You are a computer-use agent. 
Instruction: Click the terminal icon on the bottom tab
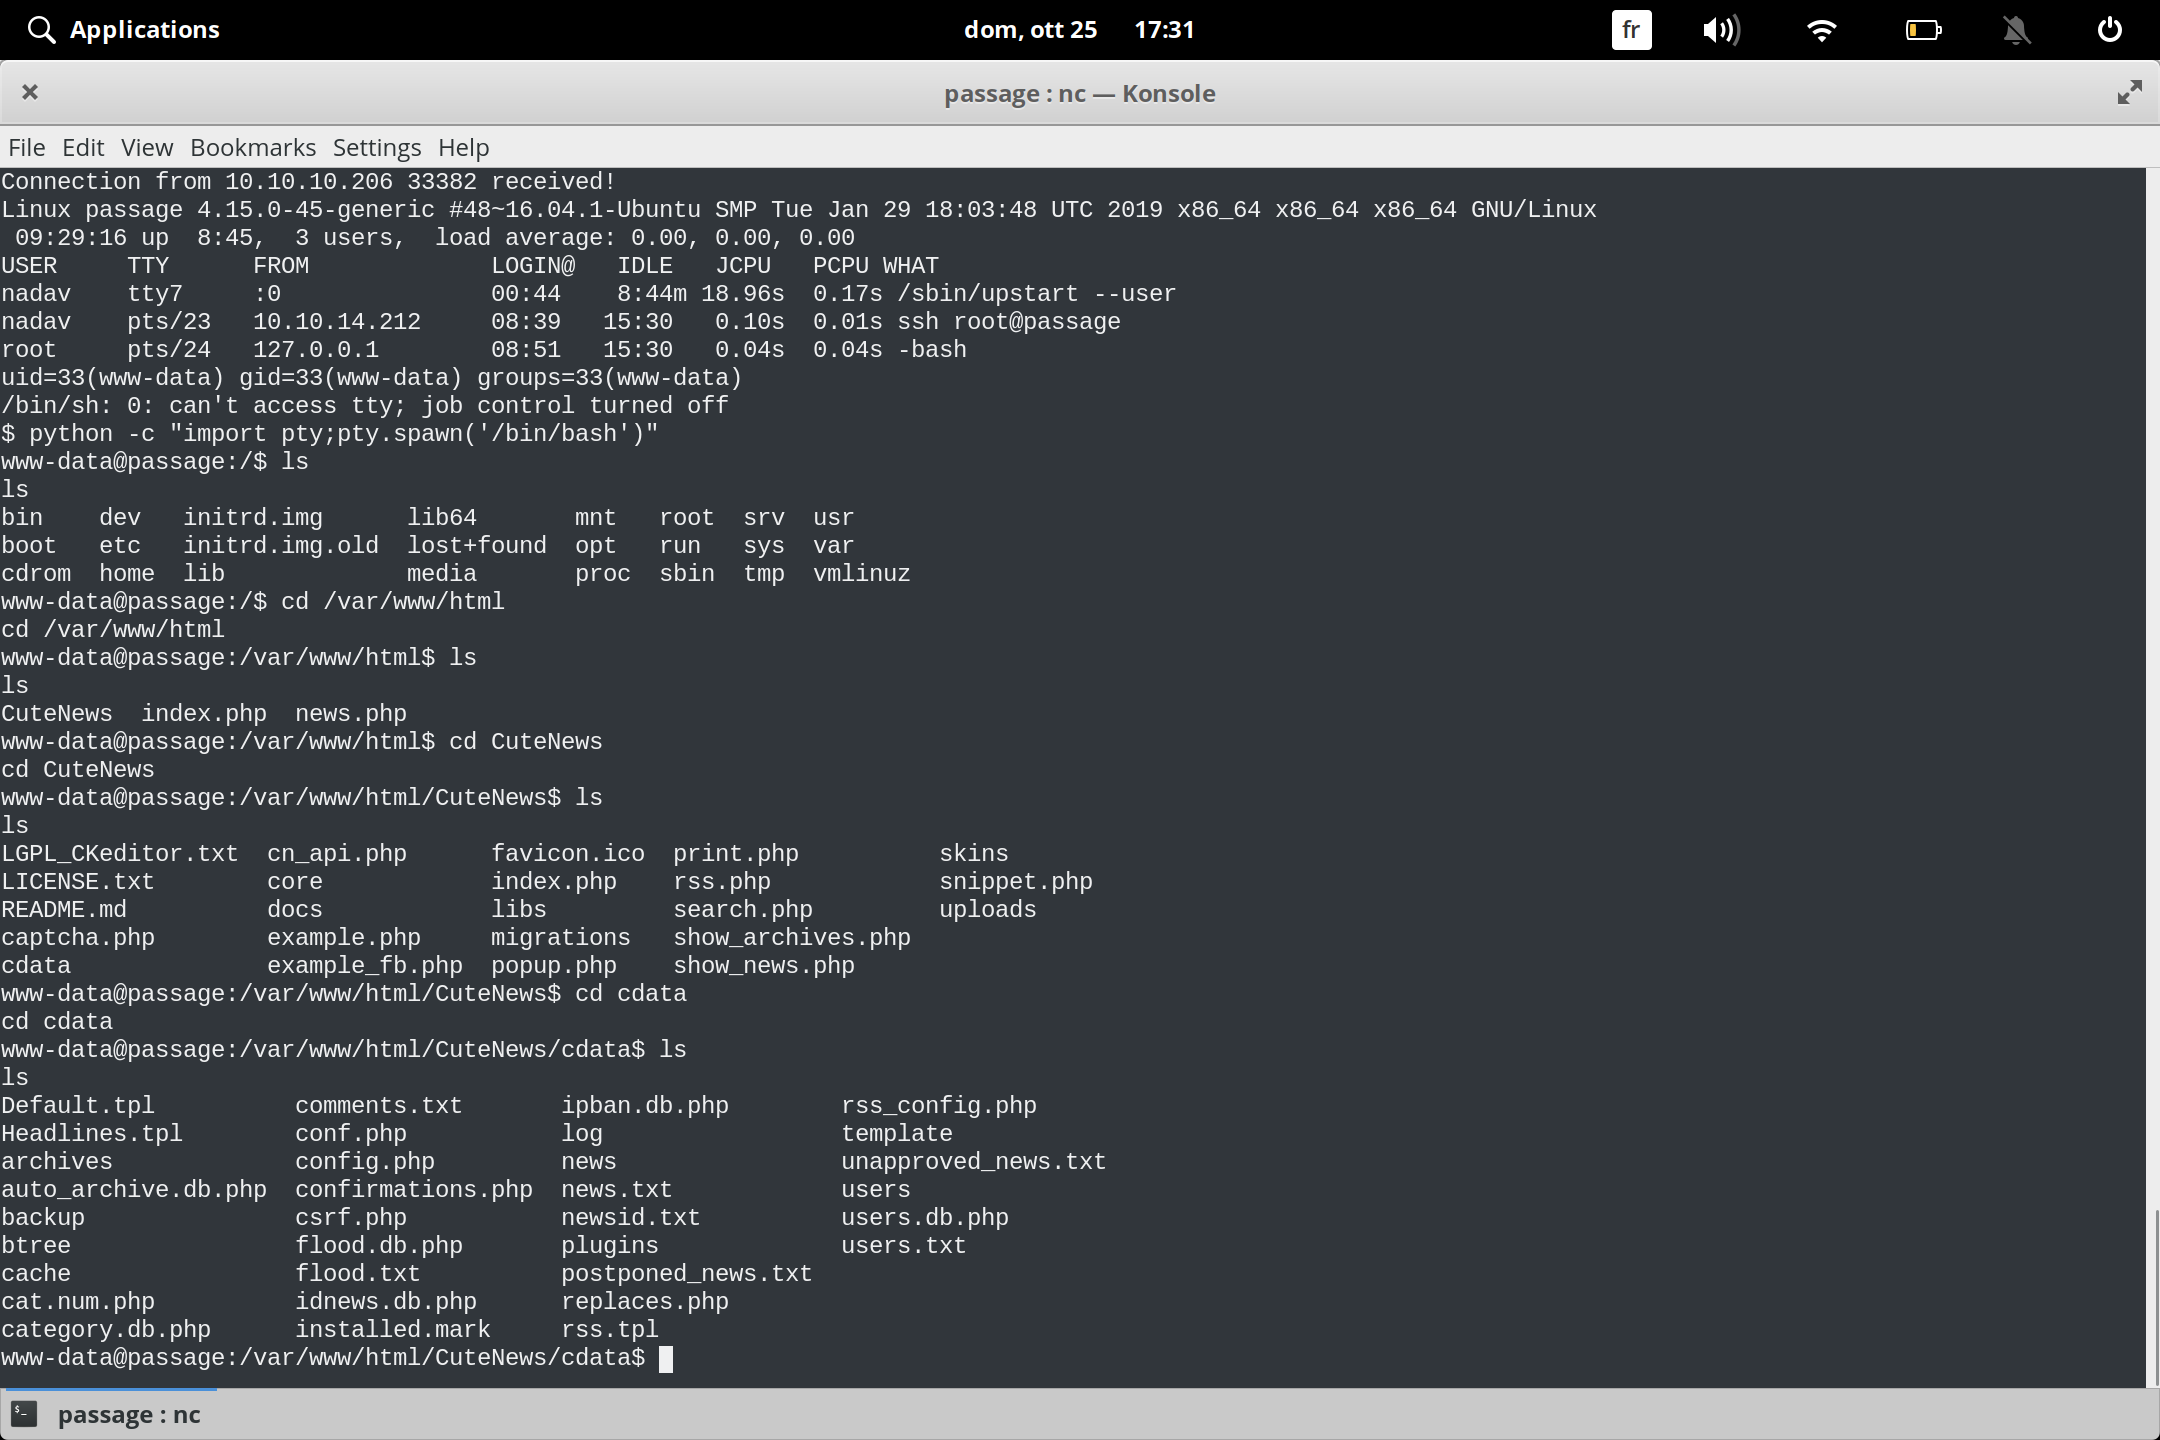coord(24,1414)
